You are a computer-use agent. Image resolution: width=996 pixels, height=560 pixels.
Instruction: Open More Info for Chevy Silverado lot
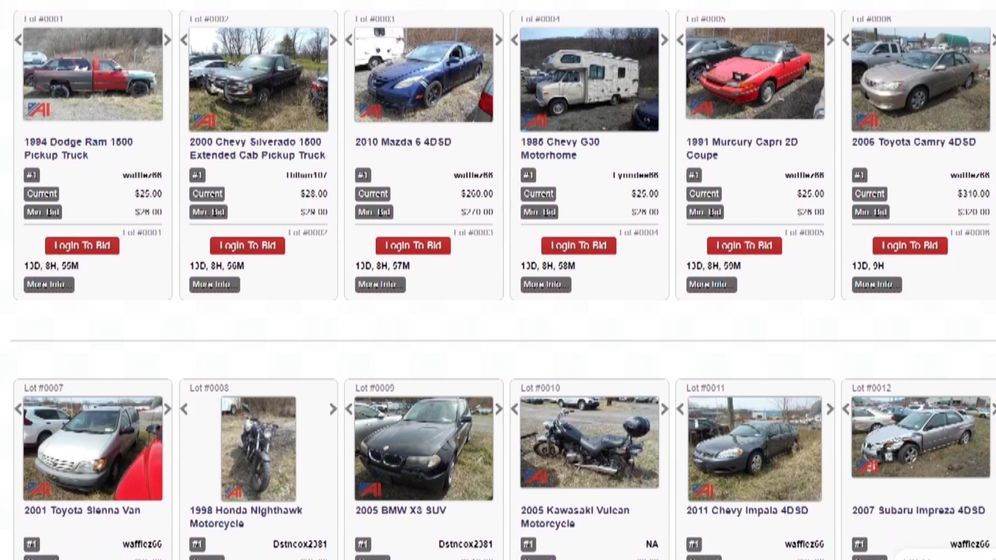(215, 284)
